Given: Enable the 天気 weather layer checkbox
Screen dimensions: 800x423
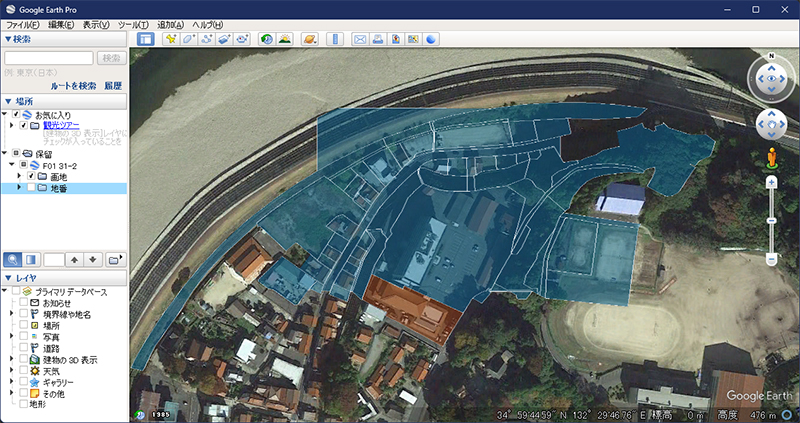Looking at the screenshot, I should coord(23,370).
